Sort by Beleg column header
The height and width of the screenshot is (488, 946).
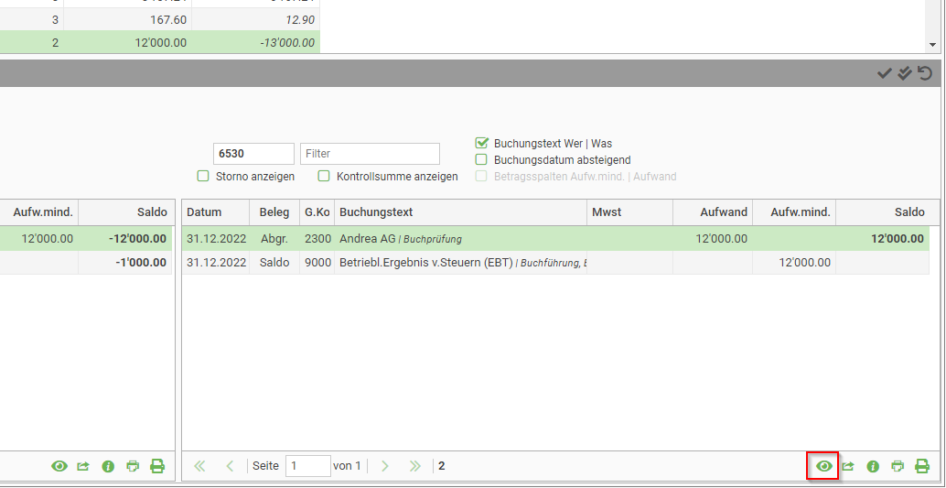coord(275,212)
